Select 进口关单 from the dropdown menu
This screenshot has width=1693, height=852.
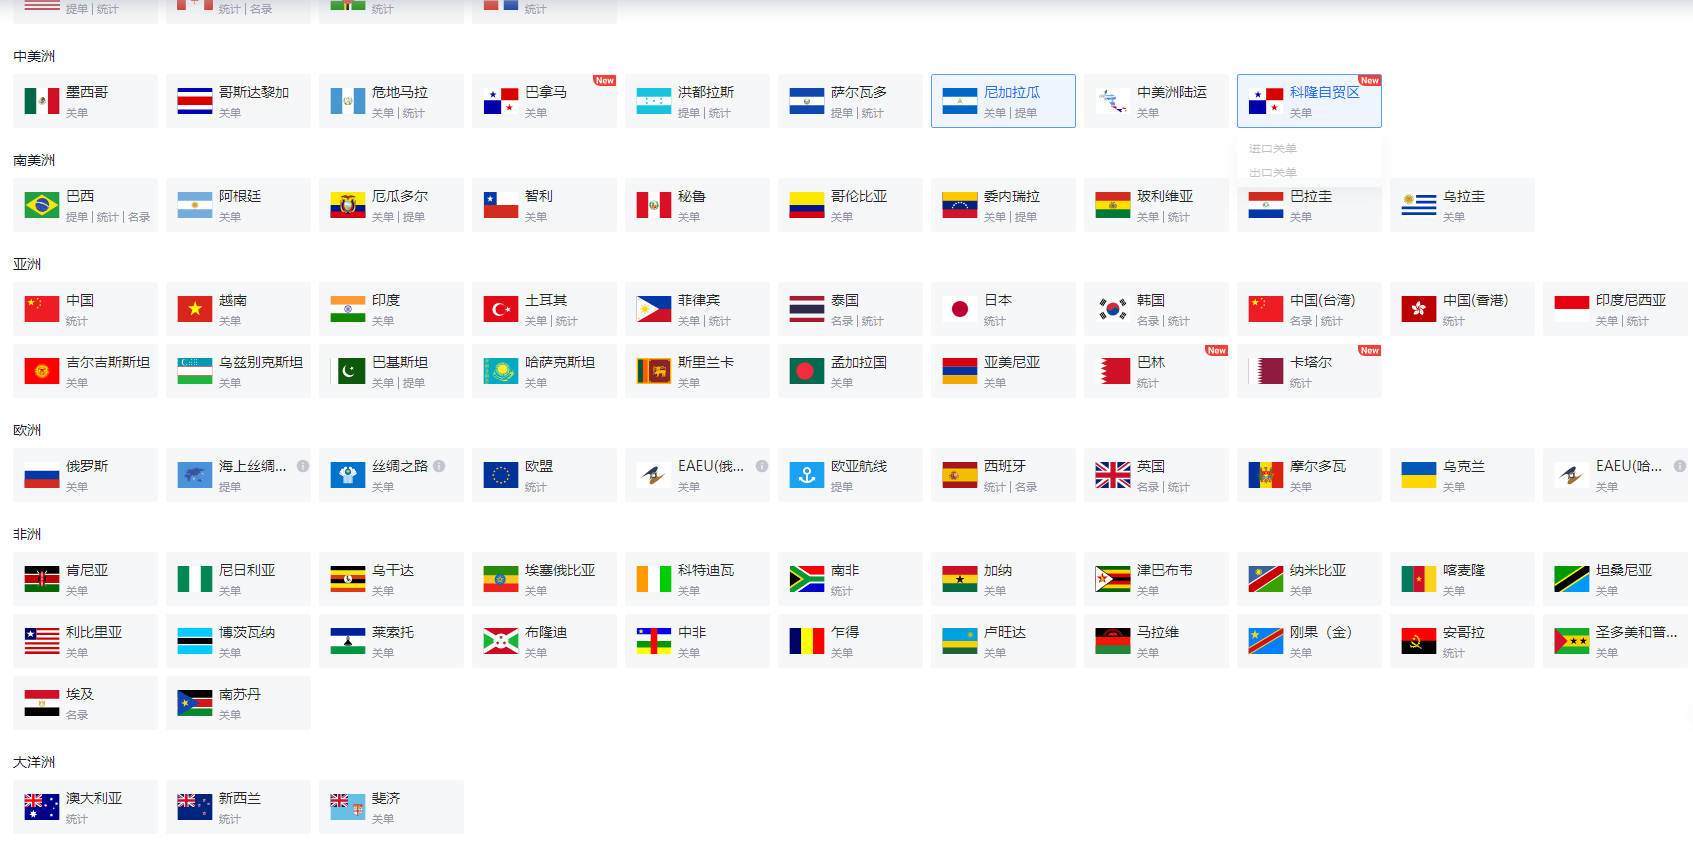[1273, 149]
